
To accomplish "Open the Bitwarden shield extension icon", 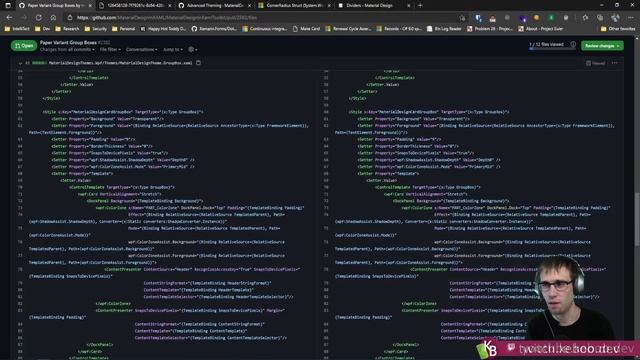I will click(478, 18).
